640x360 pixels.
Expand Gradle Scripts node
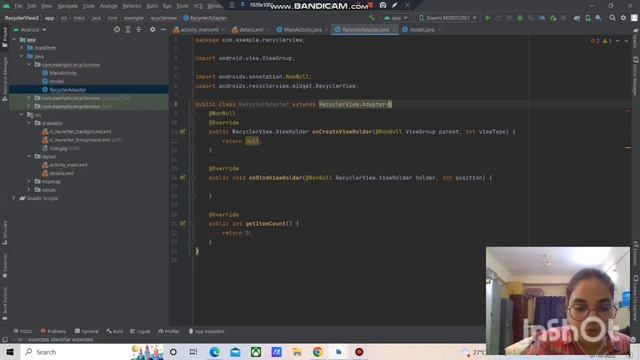(x=14, y=198)
